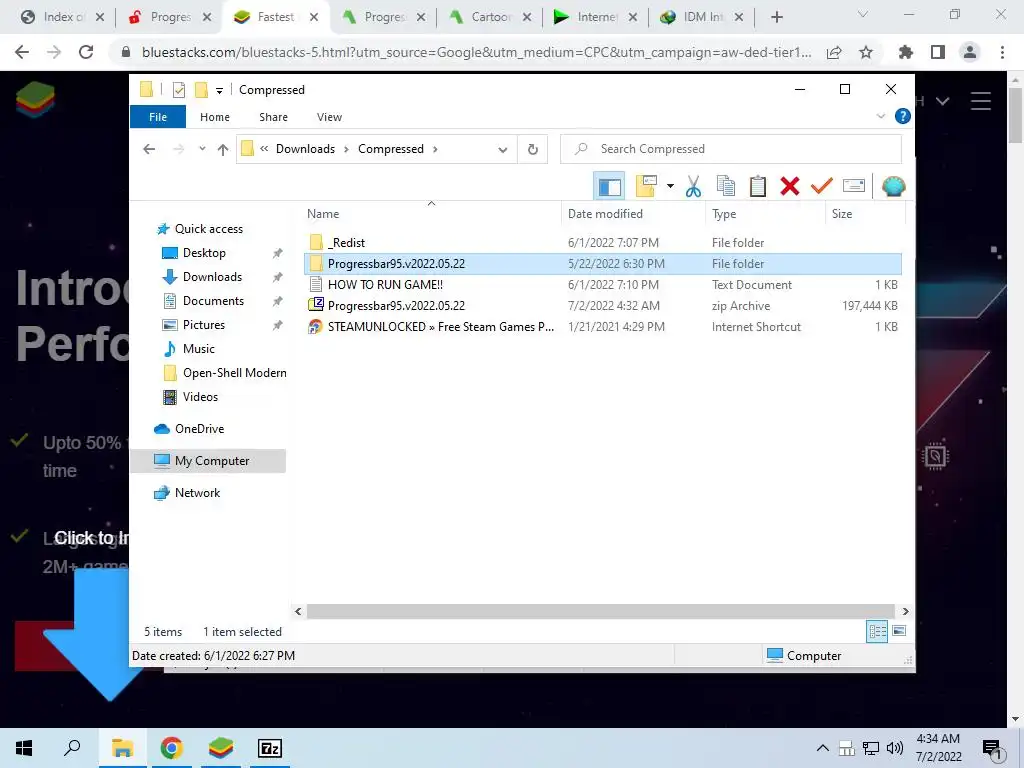Image resolution: width=1024 pixels, height=768 pixels.
Task: Click the Search Compressed input box
Action: click(x=731, y=149)
